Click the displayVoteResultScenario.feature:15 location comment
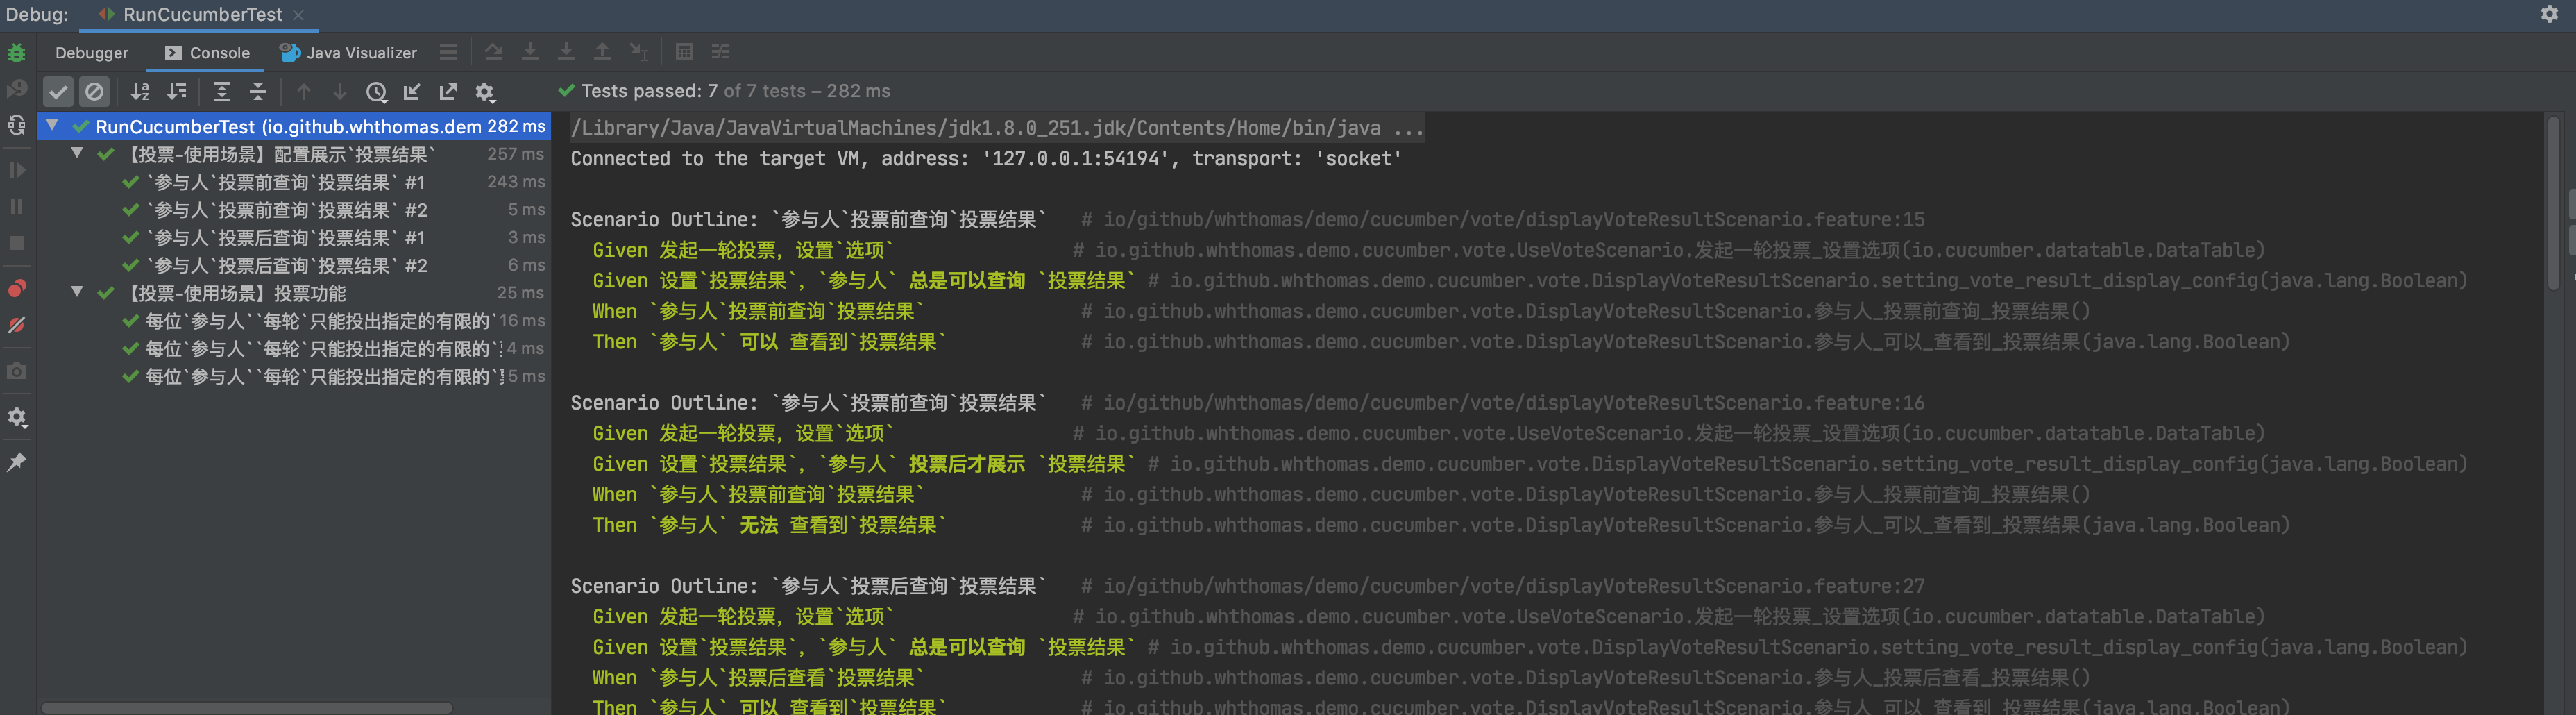 tap(1502, 219)
